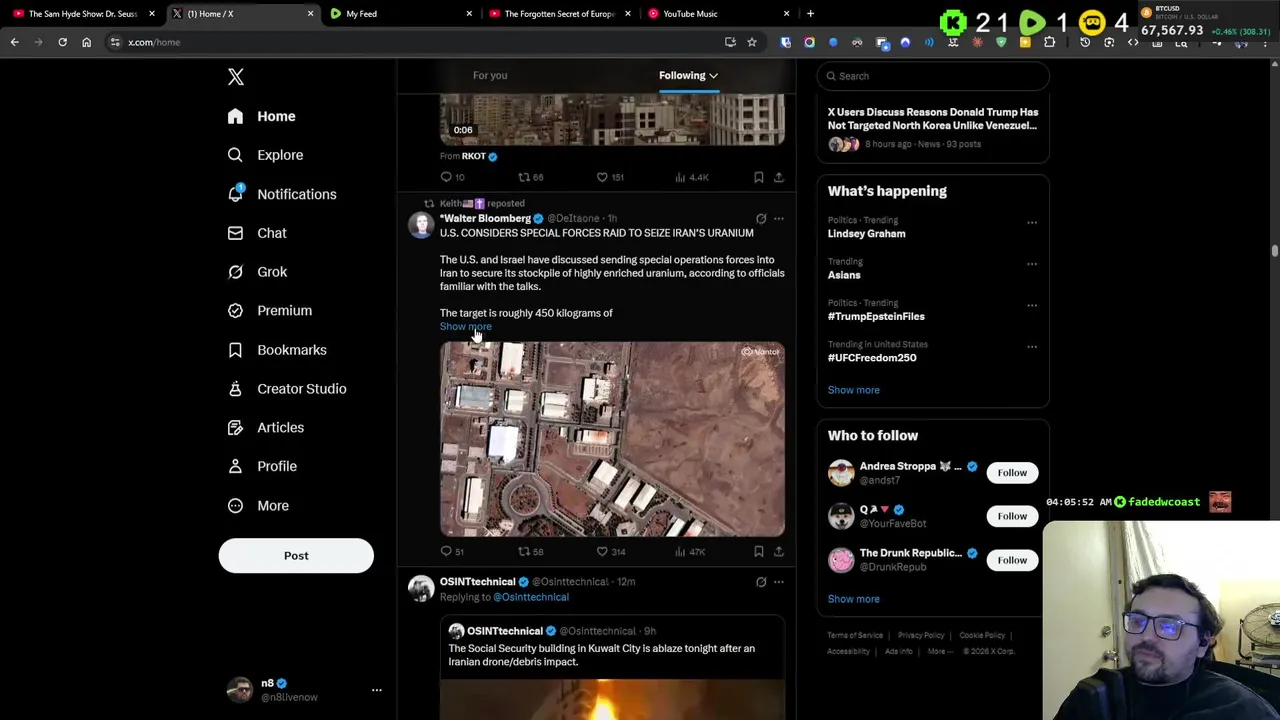Image resolution: width=1280 pixels, height=720 pixels.
Task: Open the Lindsey Graham trending topic
Action: point(866,234)
